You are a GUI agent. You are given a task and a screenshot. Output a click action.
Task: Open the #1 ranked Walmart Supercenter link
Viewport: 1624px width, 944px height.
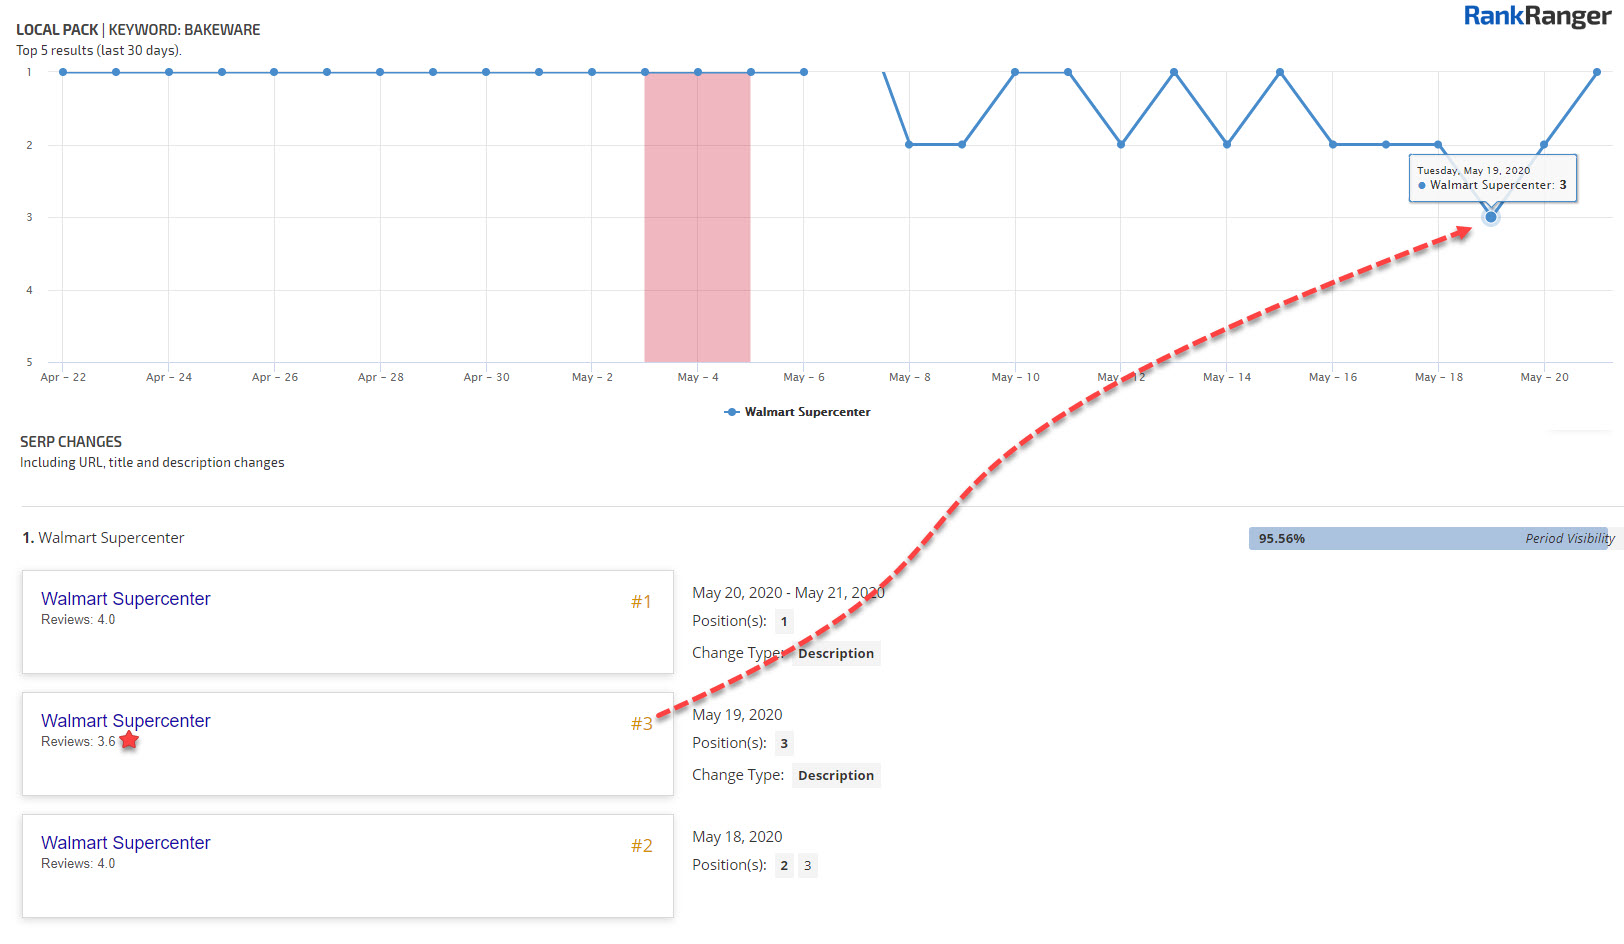(126, 599)
